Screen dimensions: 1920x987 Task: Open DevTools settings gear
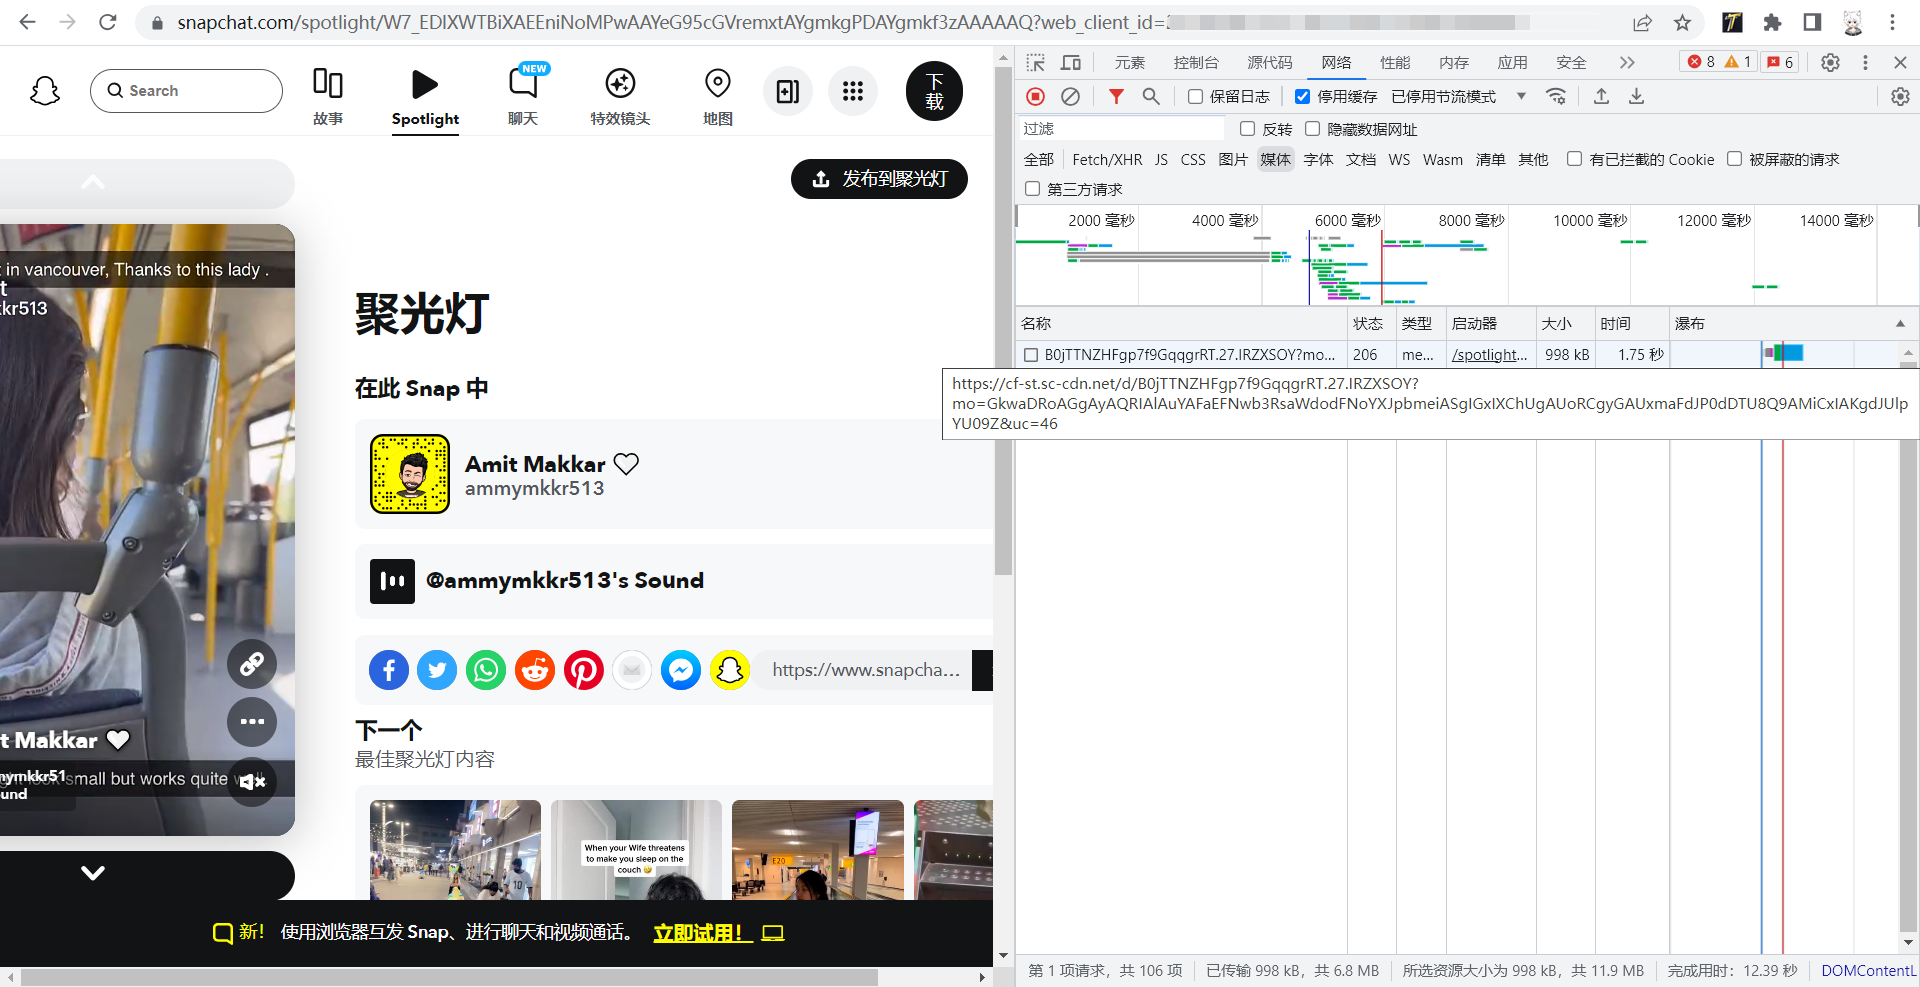coord(1830,62)
